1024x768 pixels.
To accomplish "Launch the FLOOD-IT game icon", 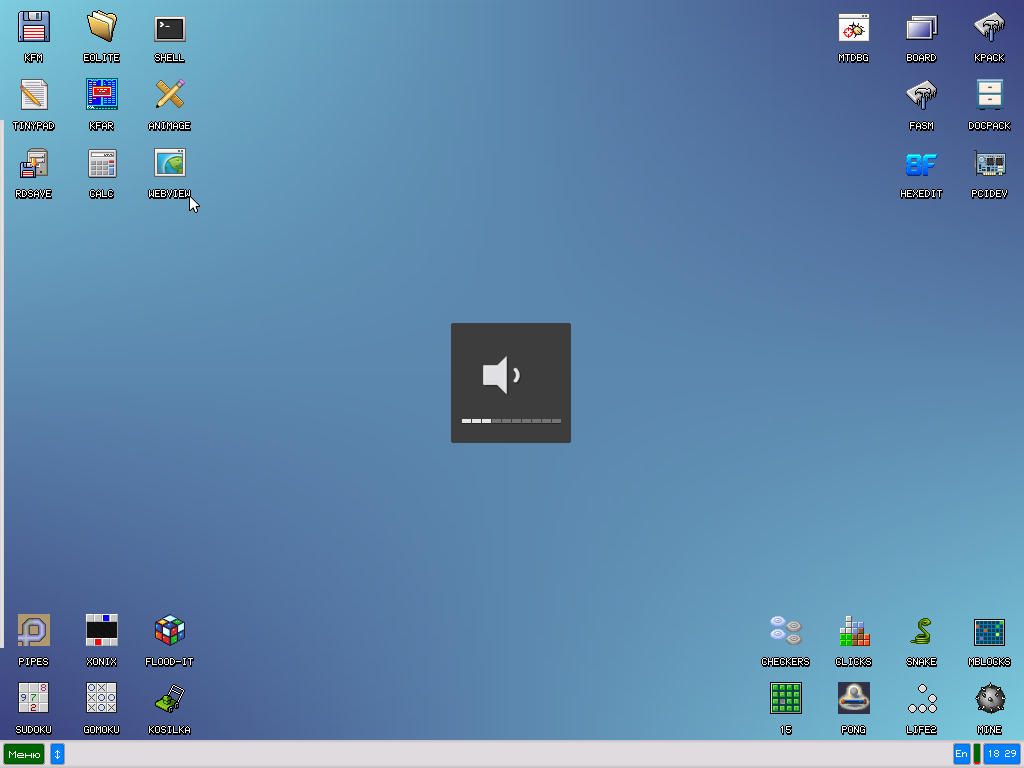I will [169, 631].
